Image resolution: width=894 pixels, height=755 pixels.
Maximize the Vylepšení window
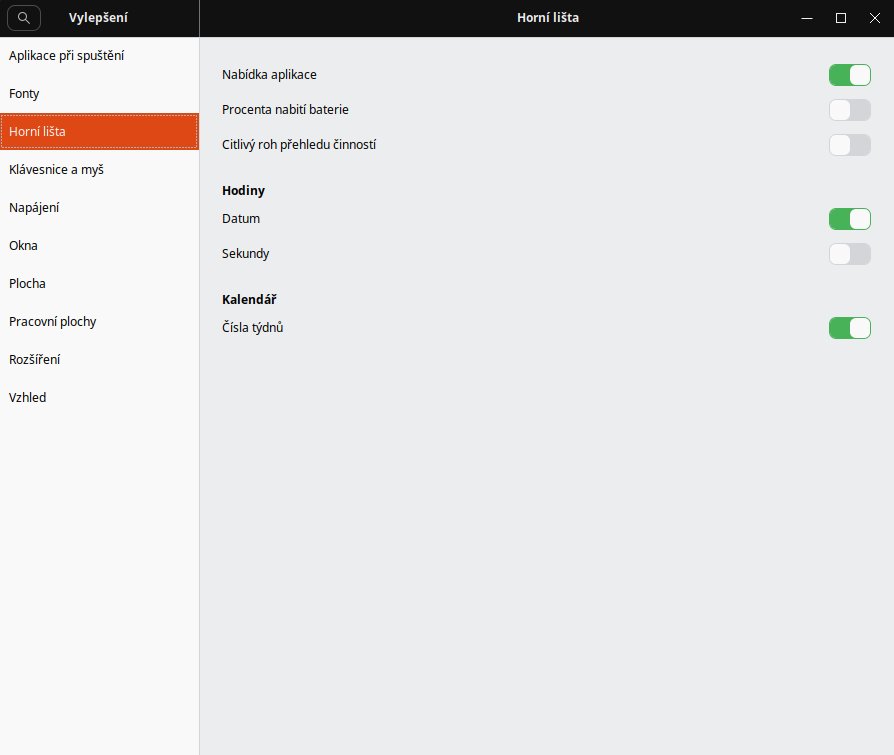coord(840,18)
